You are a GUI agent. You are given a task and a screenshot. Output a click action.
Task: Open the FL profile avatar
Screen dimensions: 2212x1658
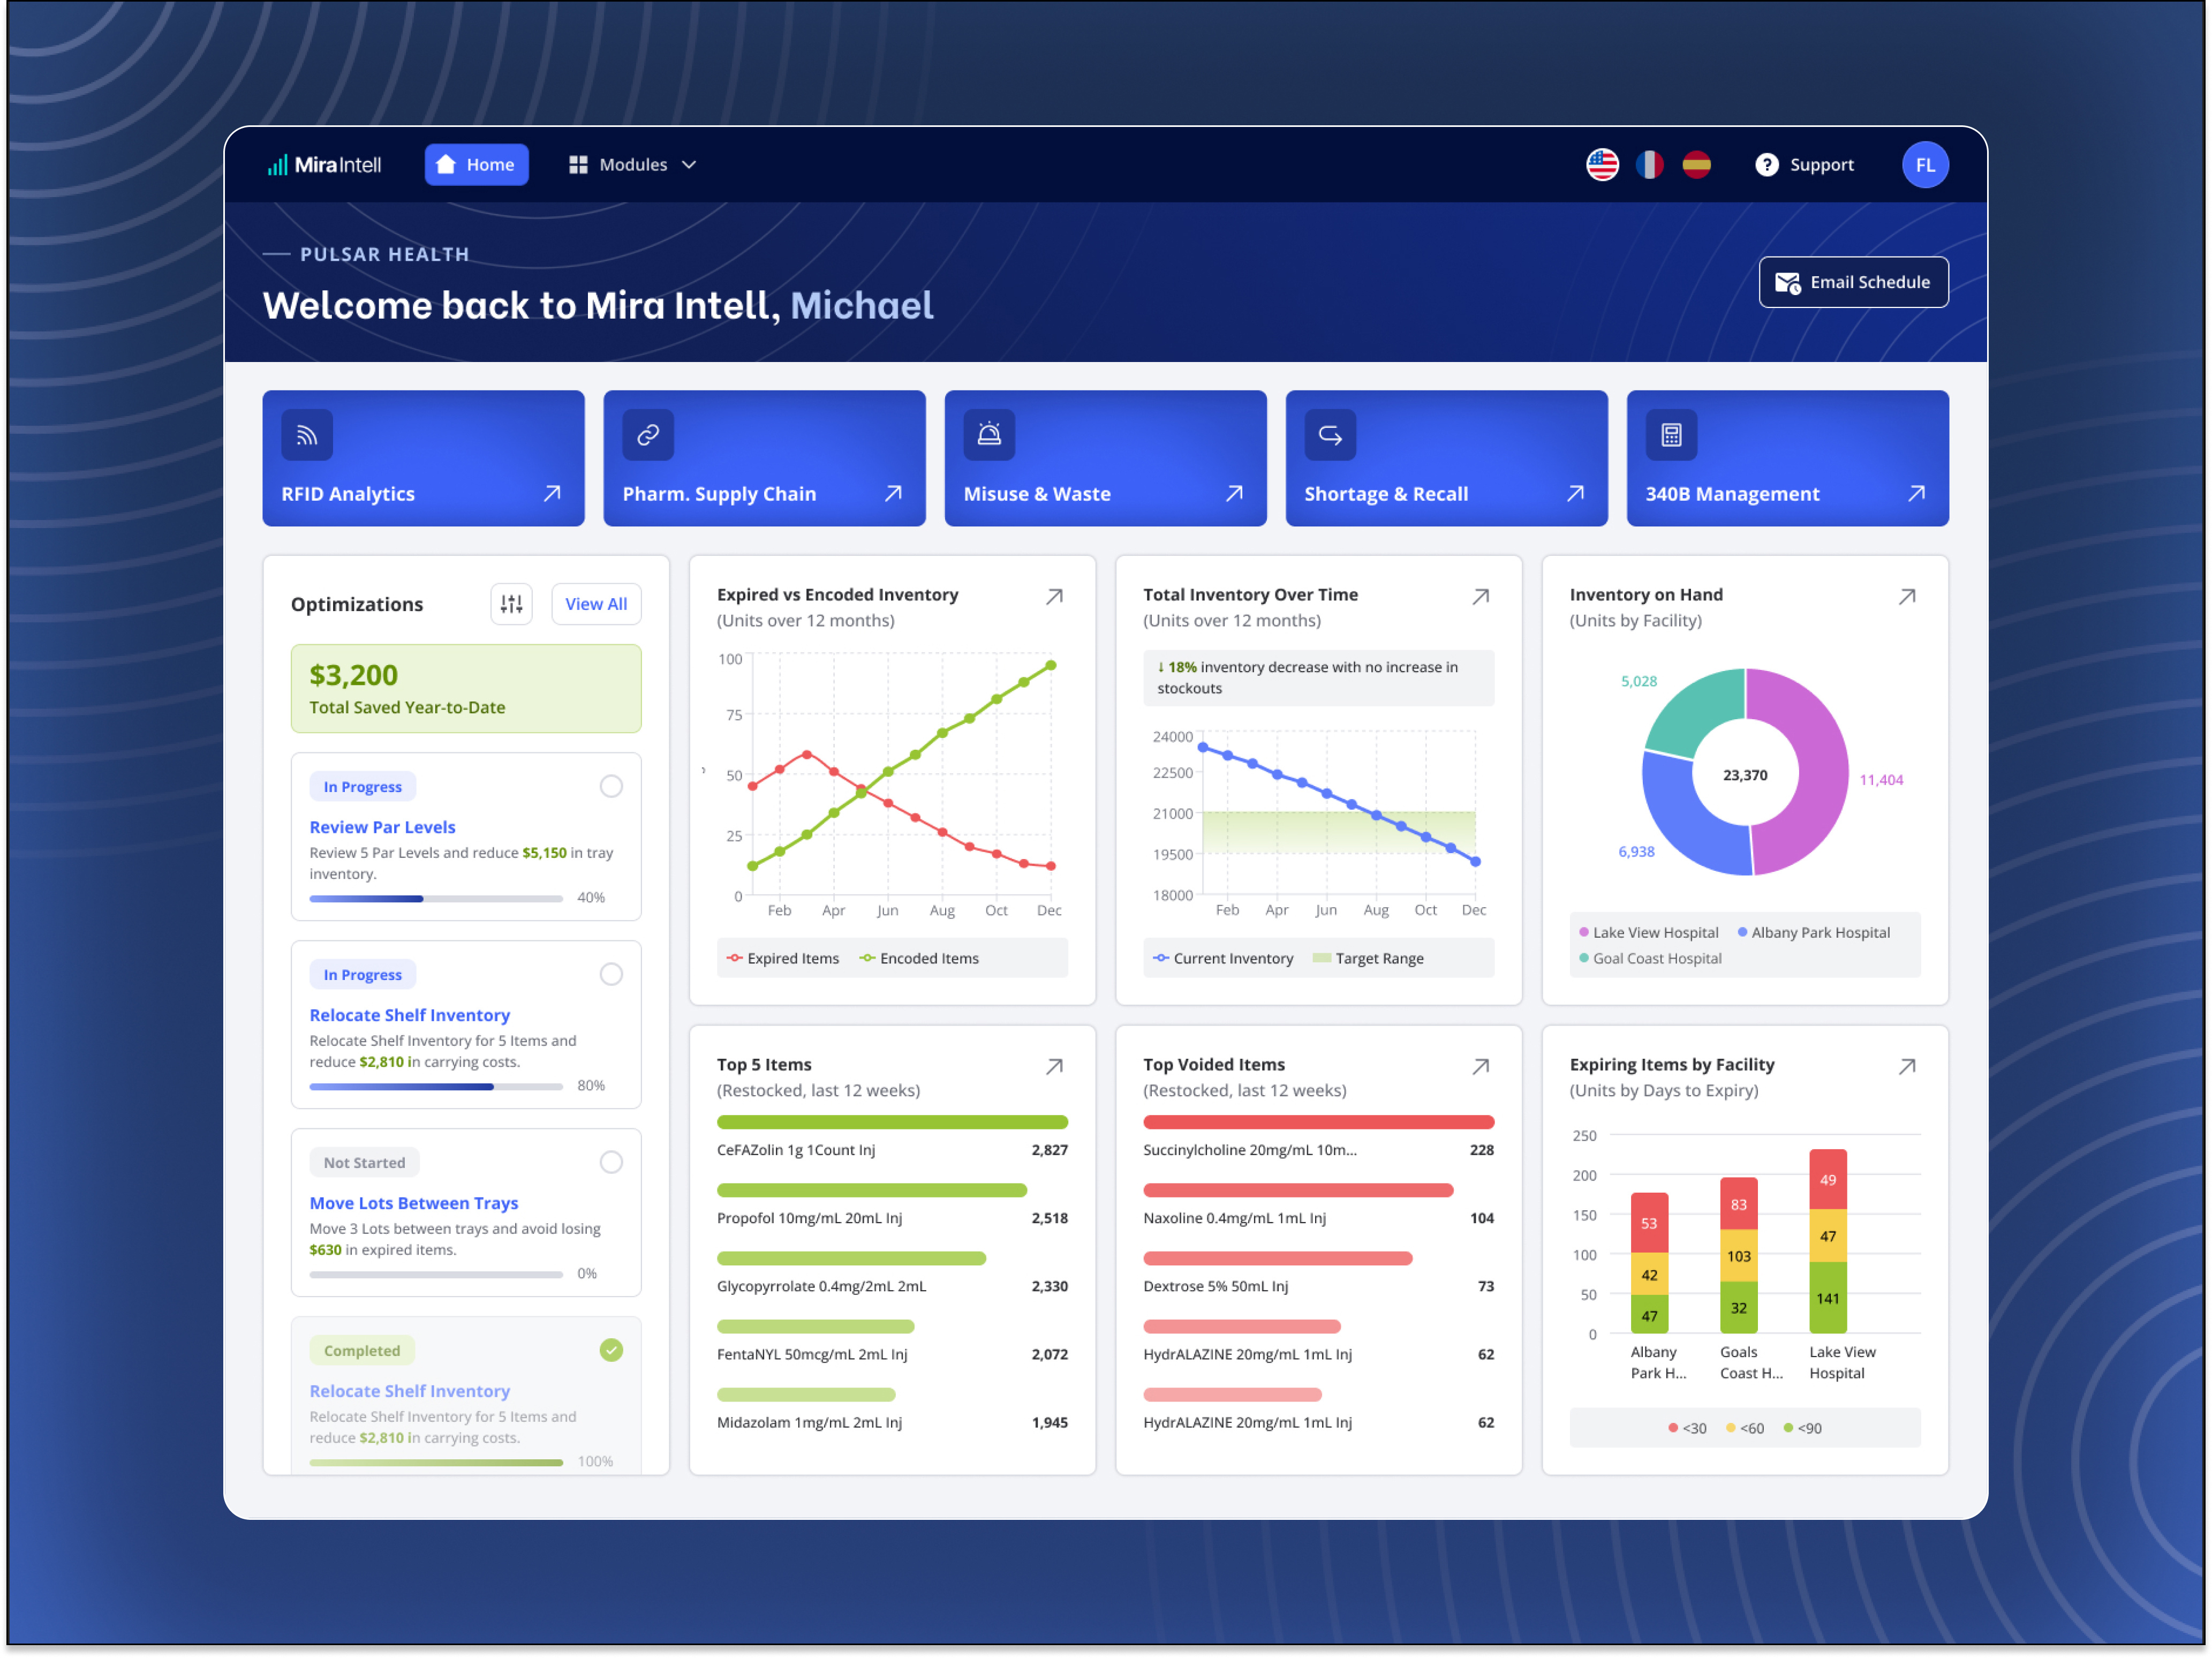click(x=1925, y=164)
